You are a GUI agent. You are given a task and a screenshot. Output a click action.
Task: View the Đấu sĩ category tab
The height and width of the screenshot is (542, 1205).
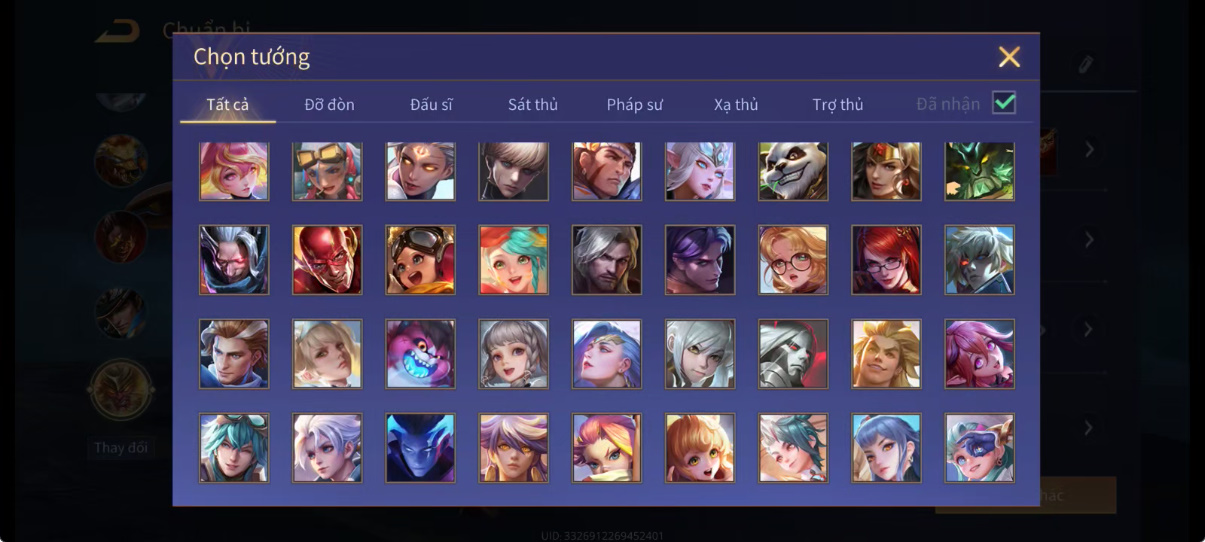tap(431, 104)
